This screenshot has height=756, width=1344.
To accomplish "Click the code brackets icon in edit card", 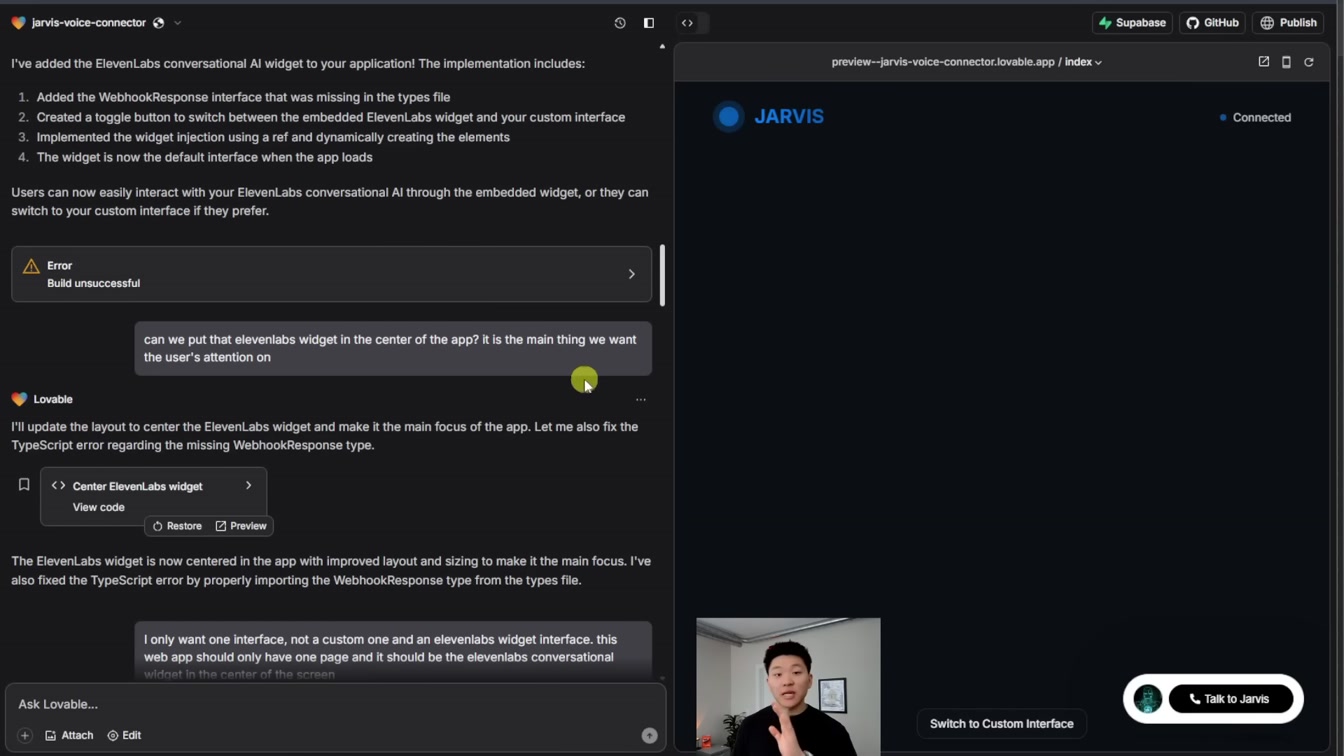I will [x=58, y=486].
